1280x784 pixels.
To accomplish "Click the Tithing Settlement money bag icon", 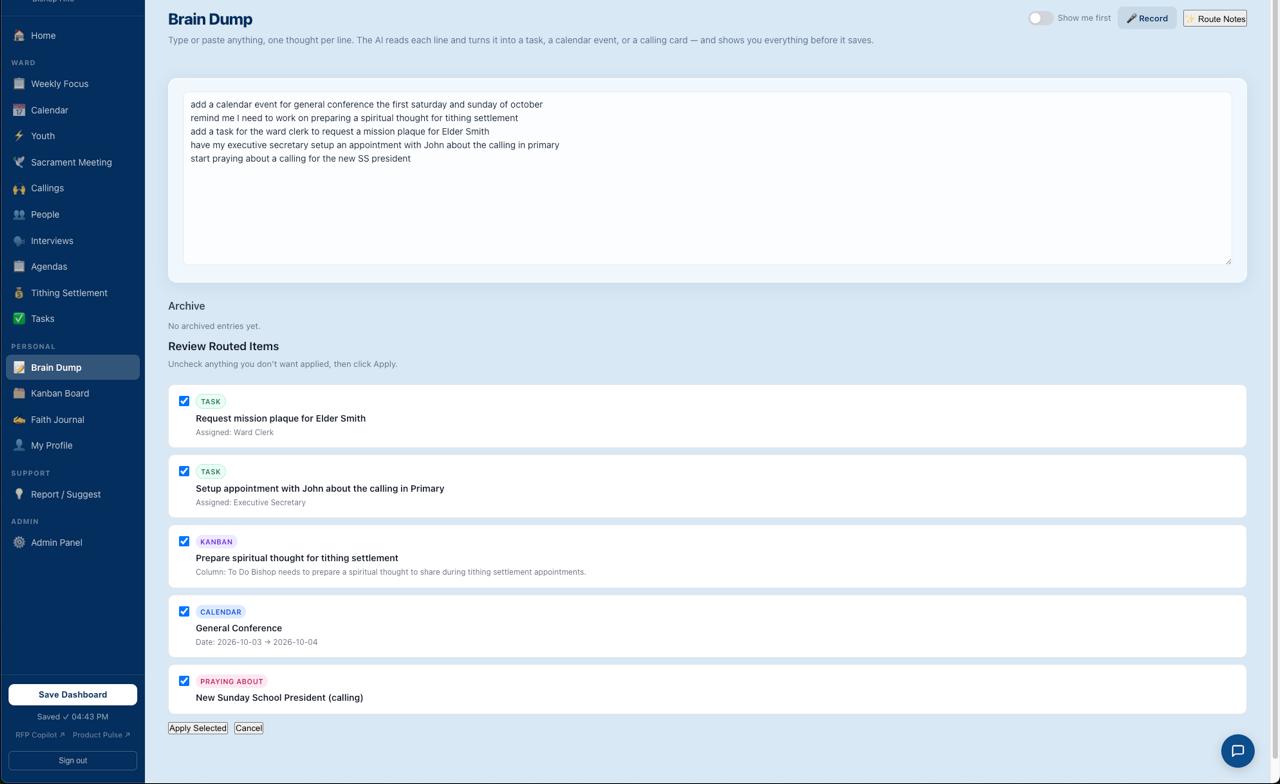I will (x=19, y=293).
